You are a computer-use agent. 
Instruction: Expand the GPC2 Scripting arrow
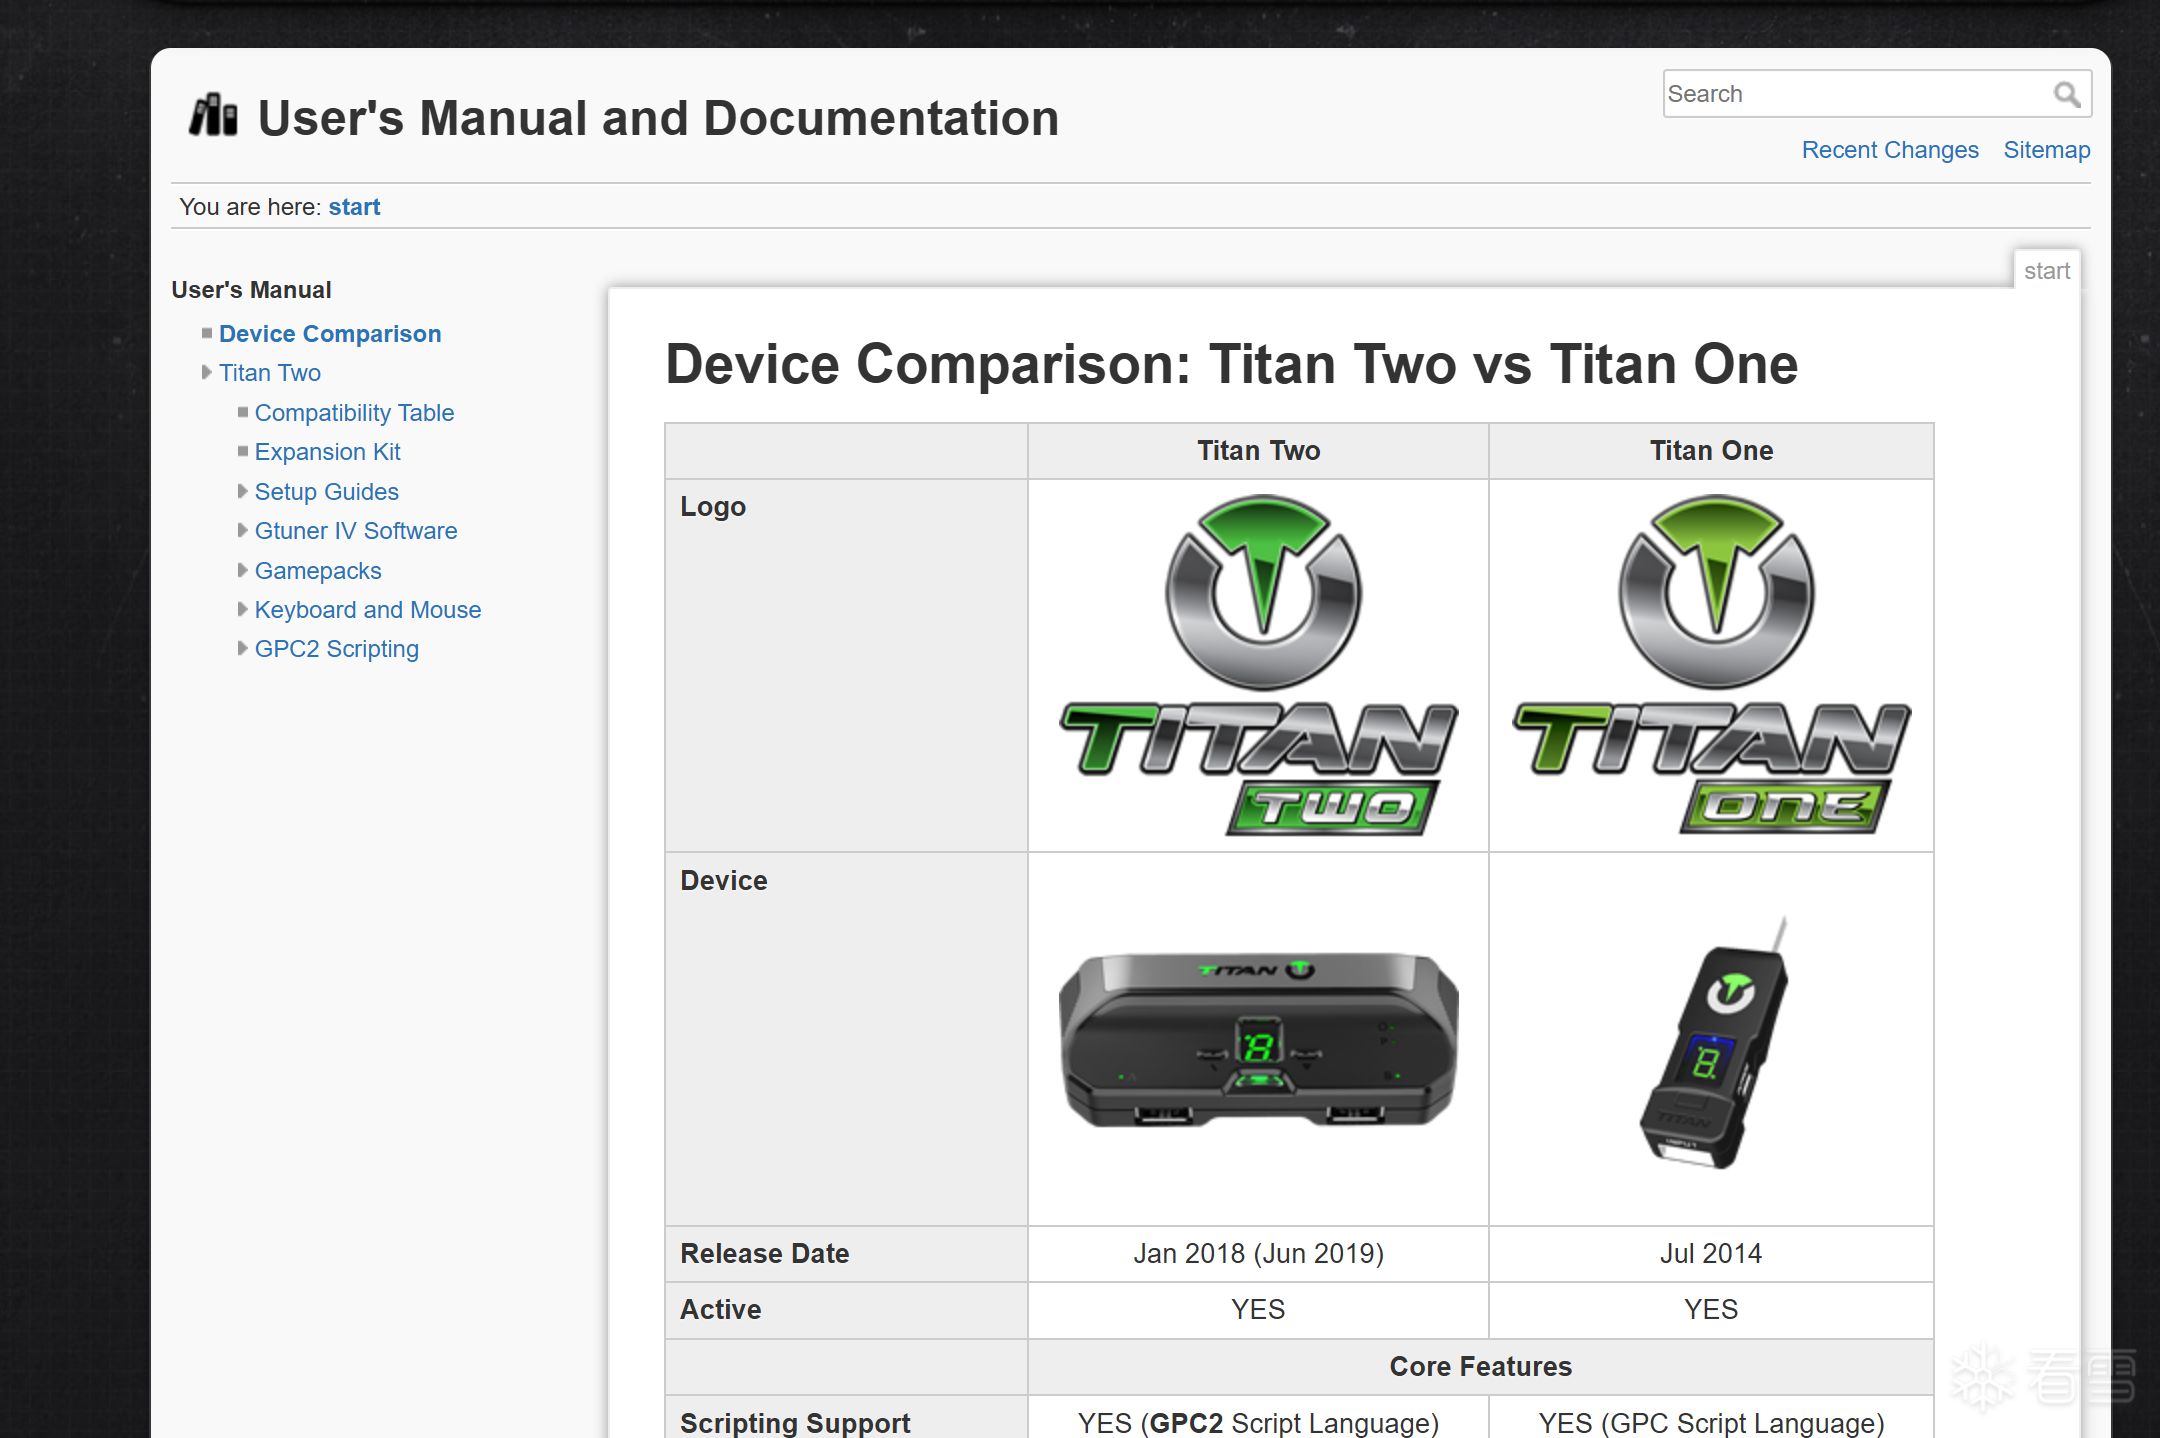click(x=242, y=648)
